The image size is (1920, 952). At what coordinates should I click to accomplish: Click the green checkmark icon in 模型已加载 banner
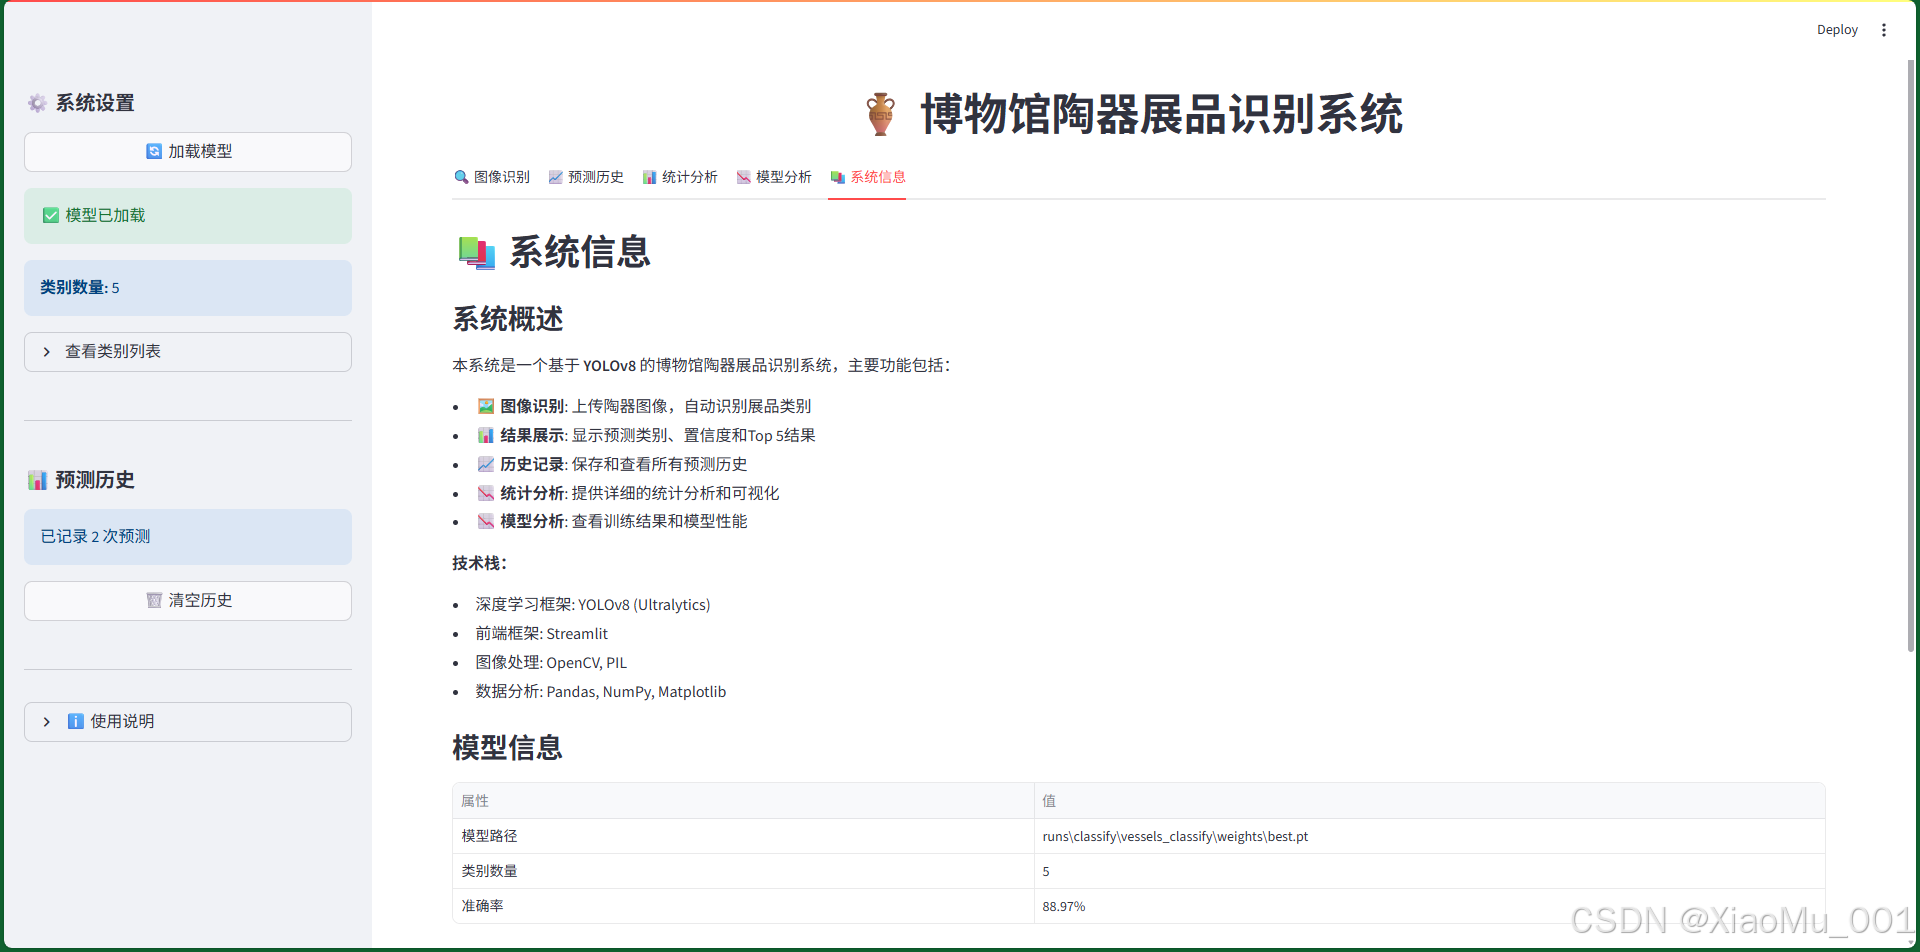pos(50,214)
